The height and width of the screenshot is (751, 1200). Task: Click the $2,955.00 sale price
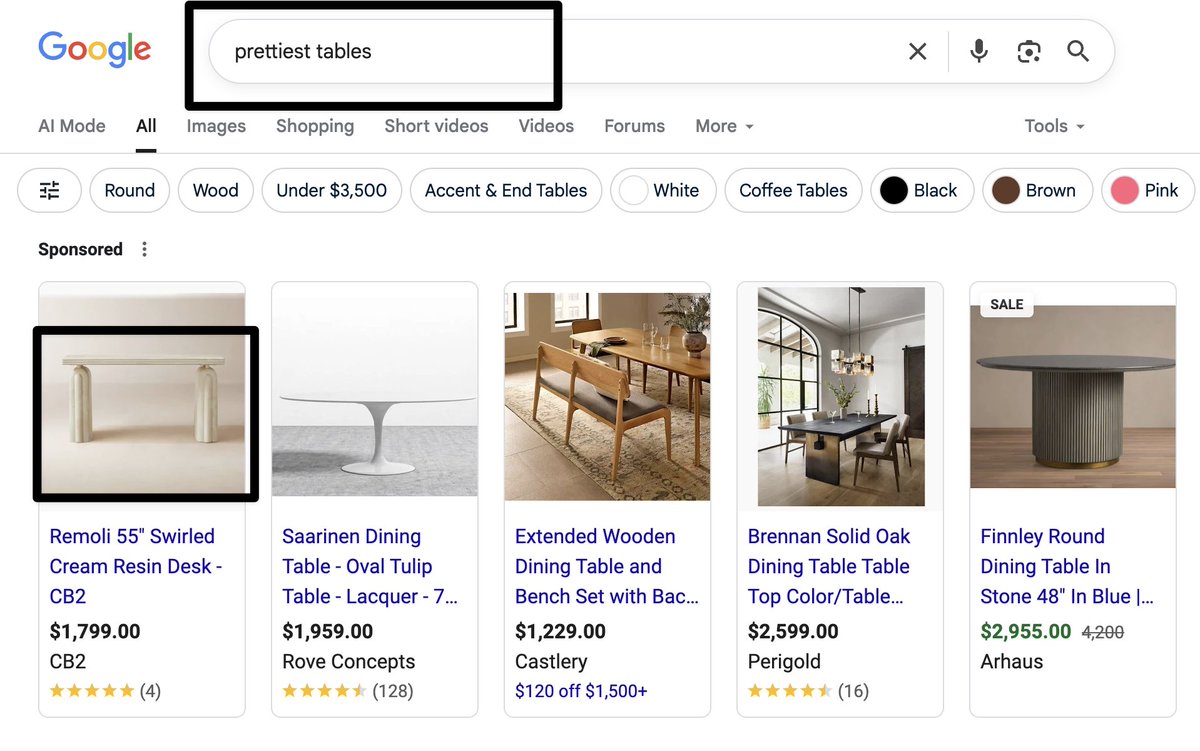click(1026, 632)
